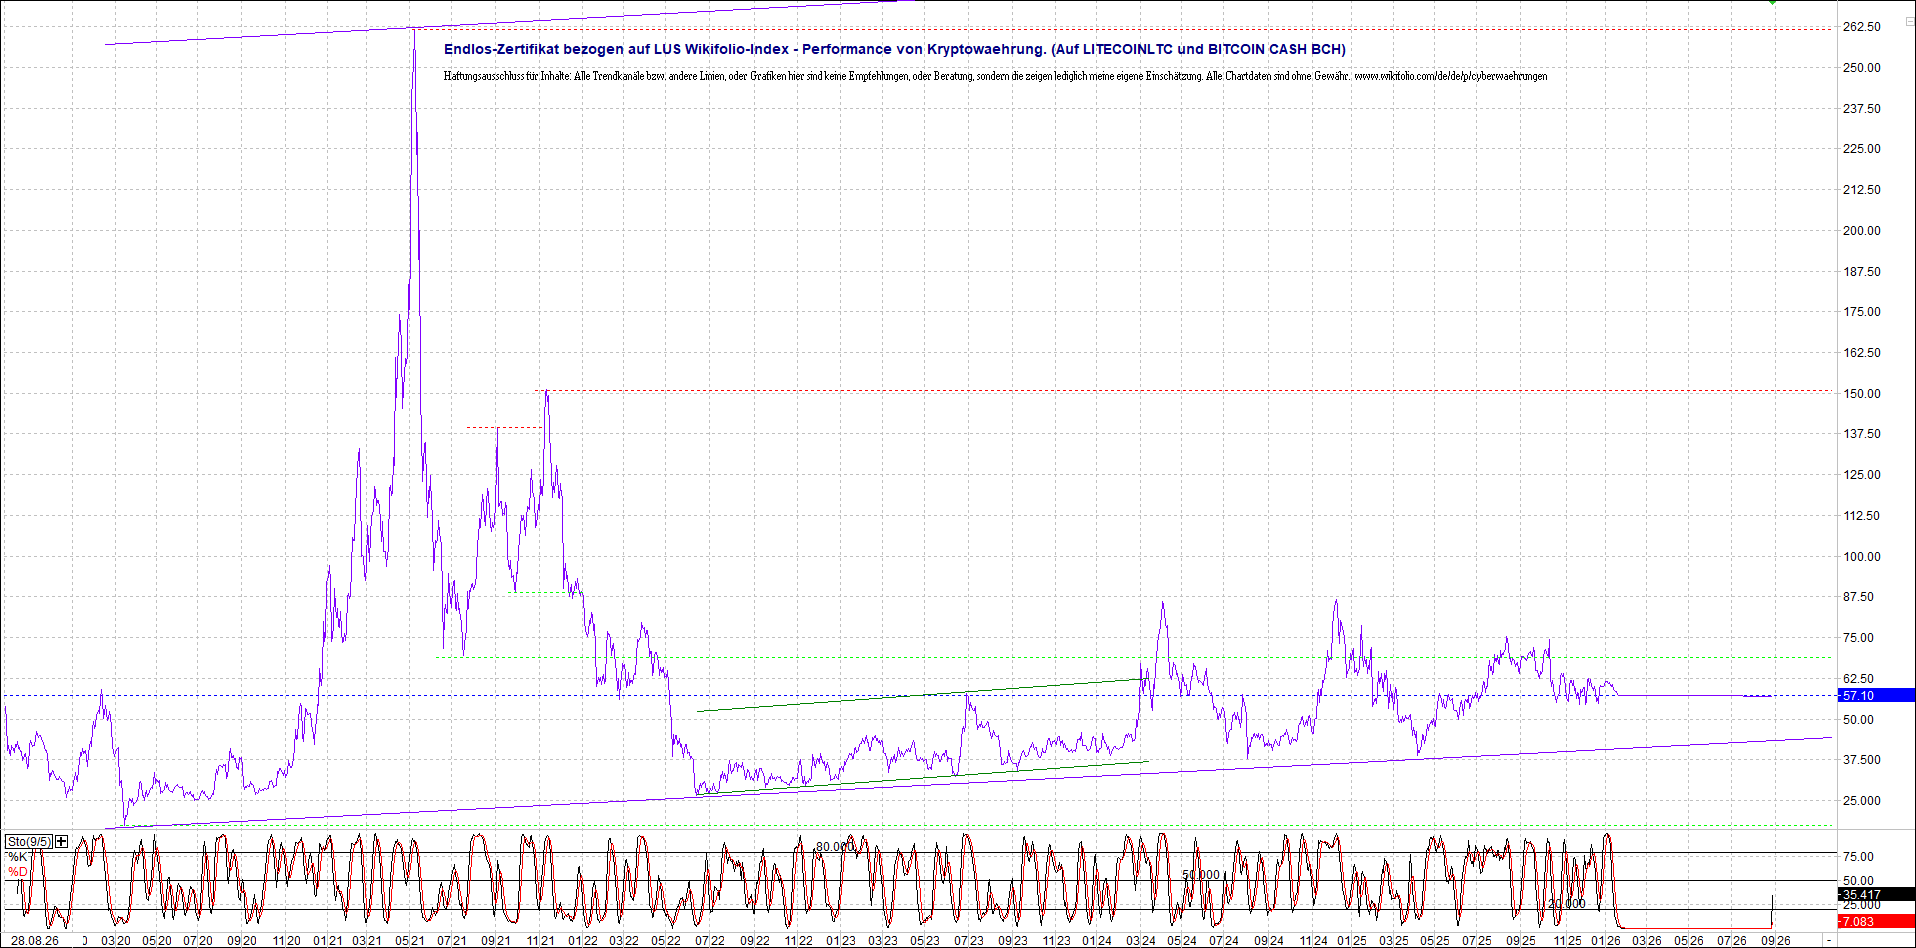Click the green marker at top-right corner
Viewport: 1916px width, 948px height.
(x=1772, y=3)
